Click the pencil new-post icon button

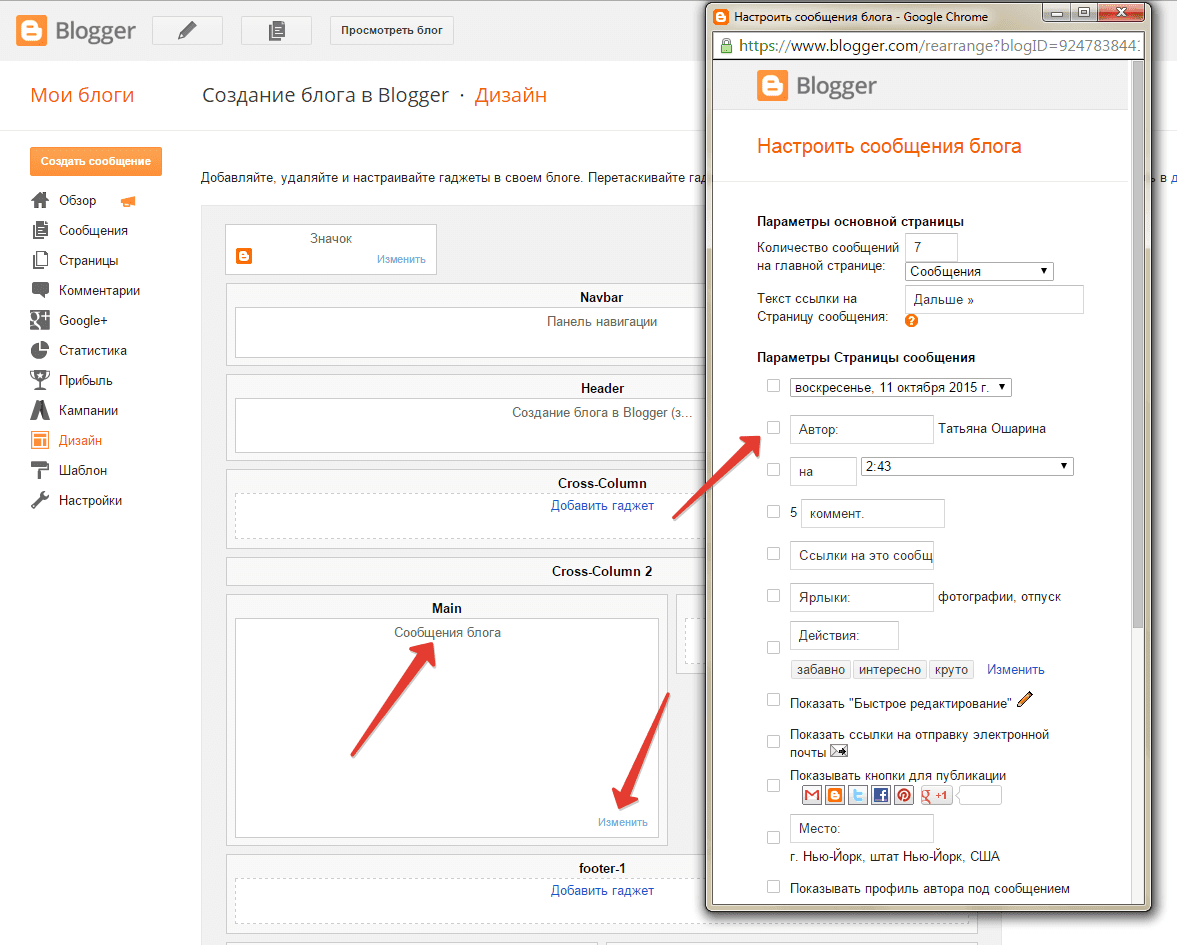click(x=187, y=30)
